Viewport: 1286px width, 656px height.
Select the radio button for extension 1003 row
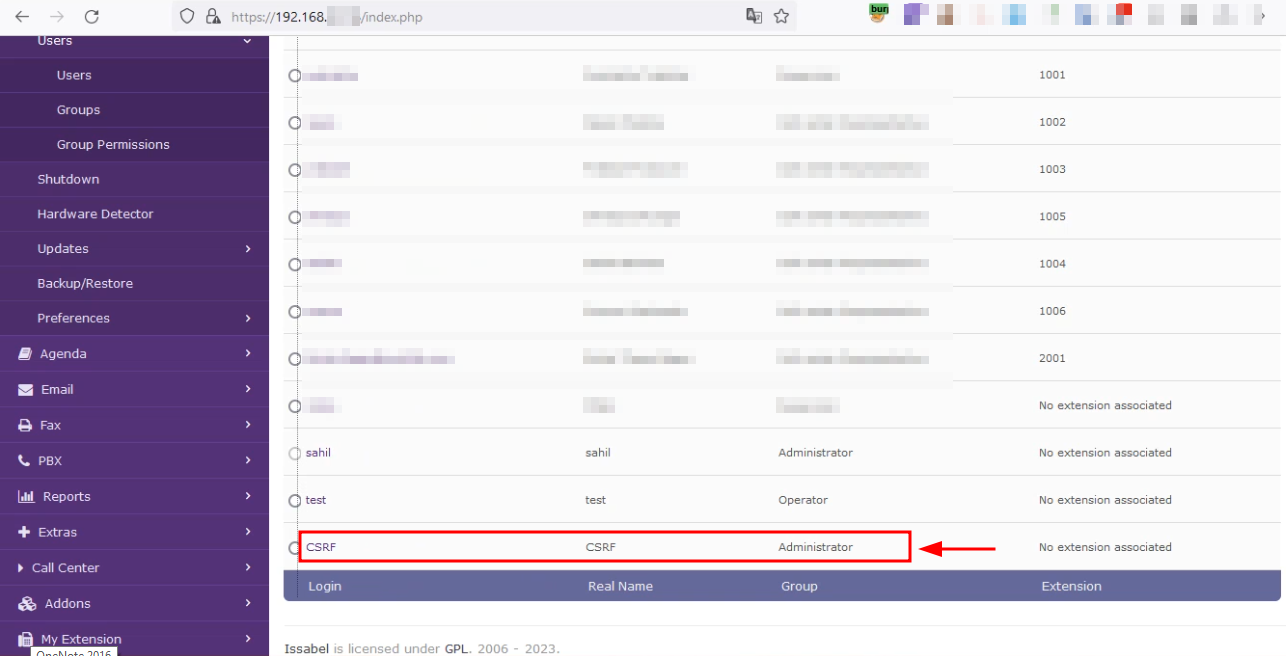pos(295,170)
